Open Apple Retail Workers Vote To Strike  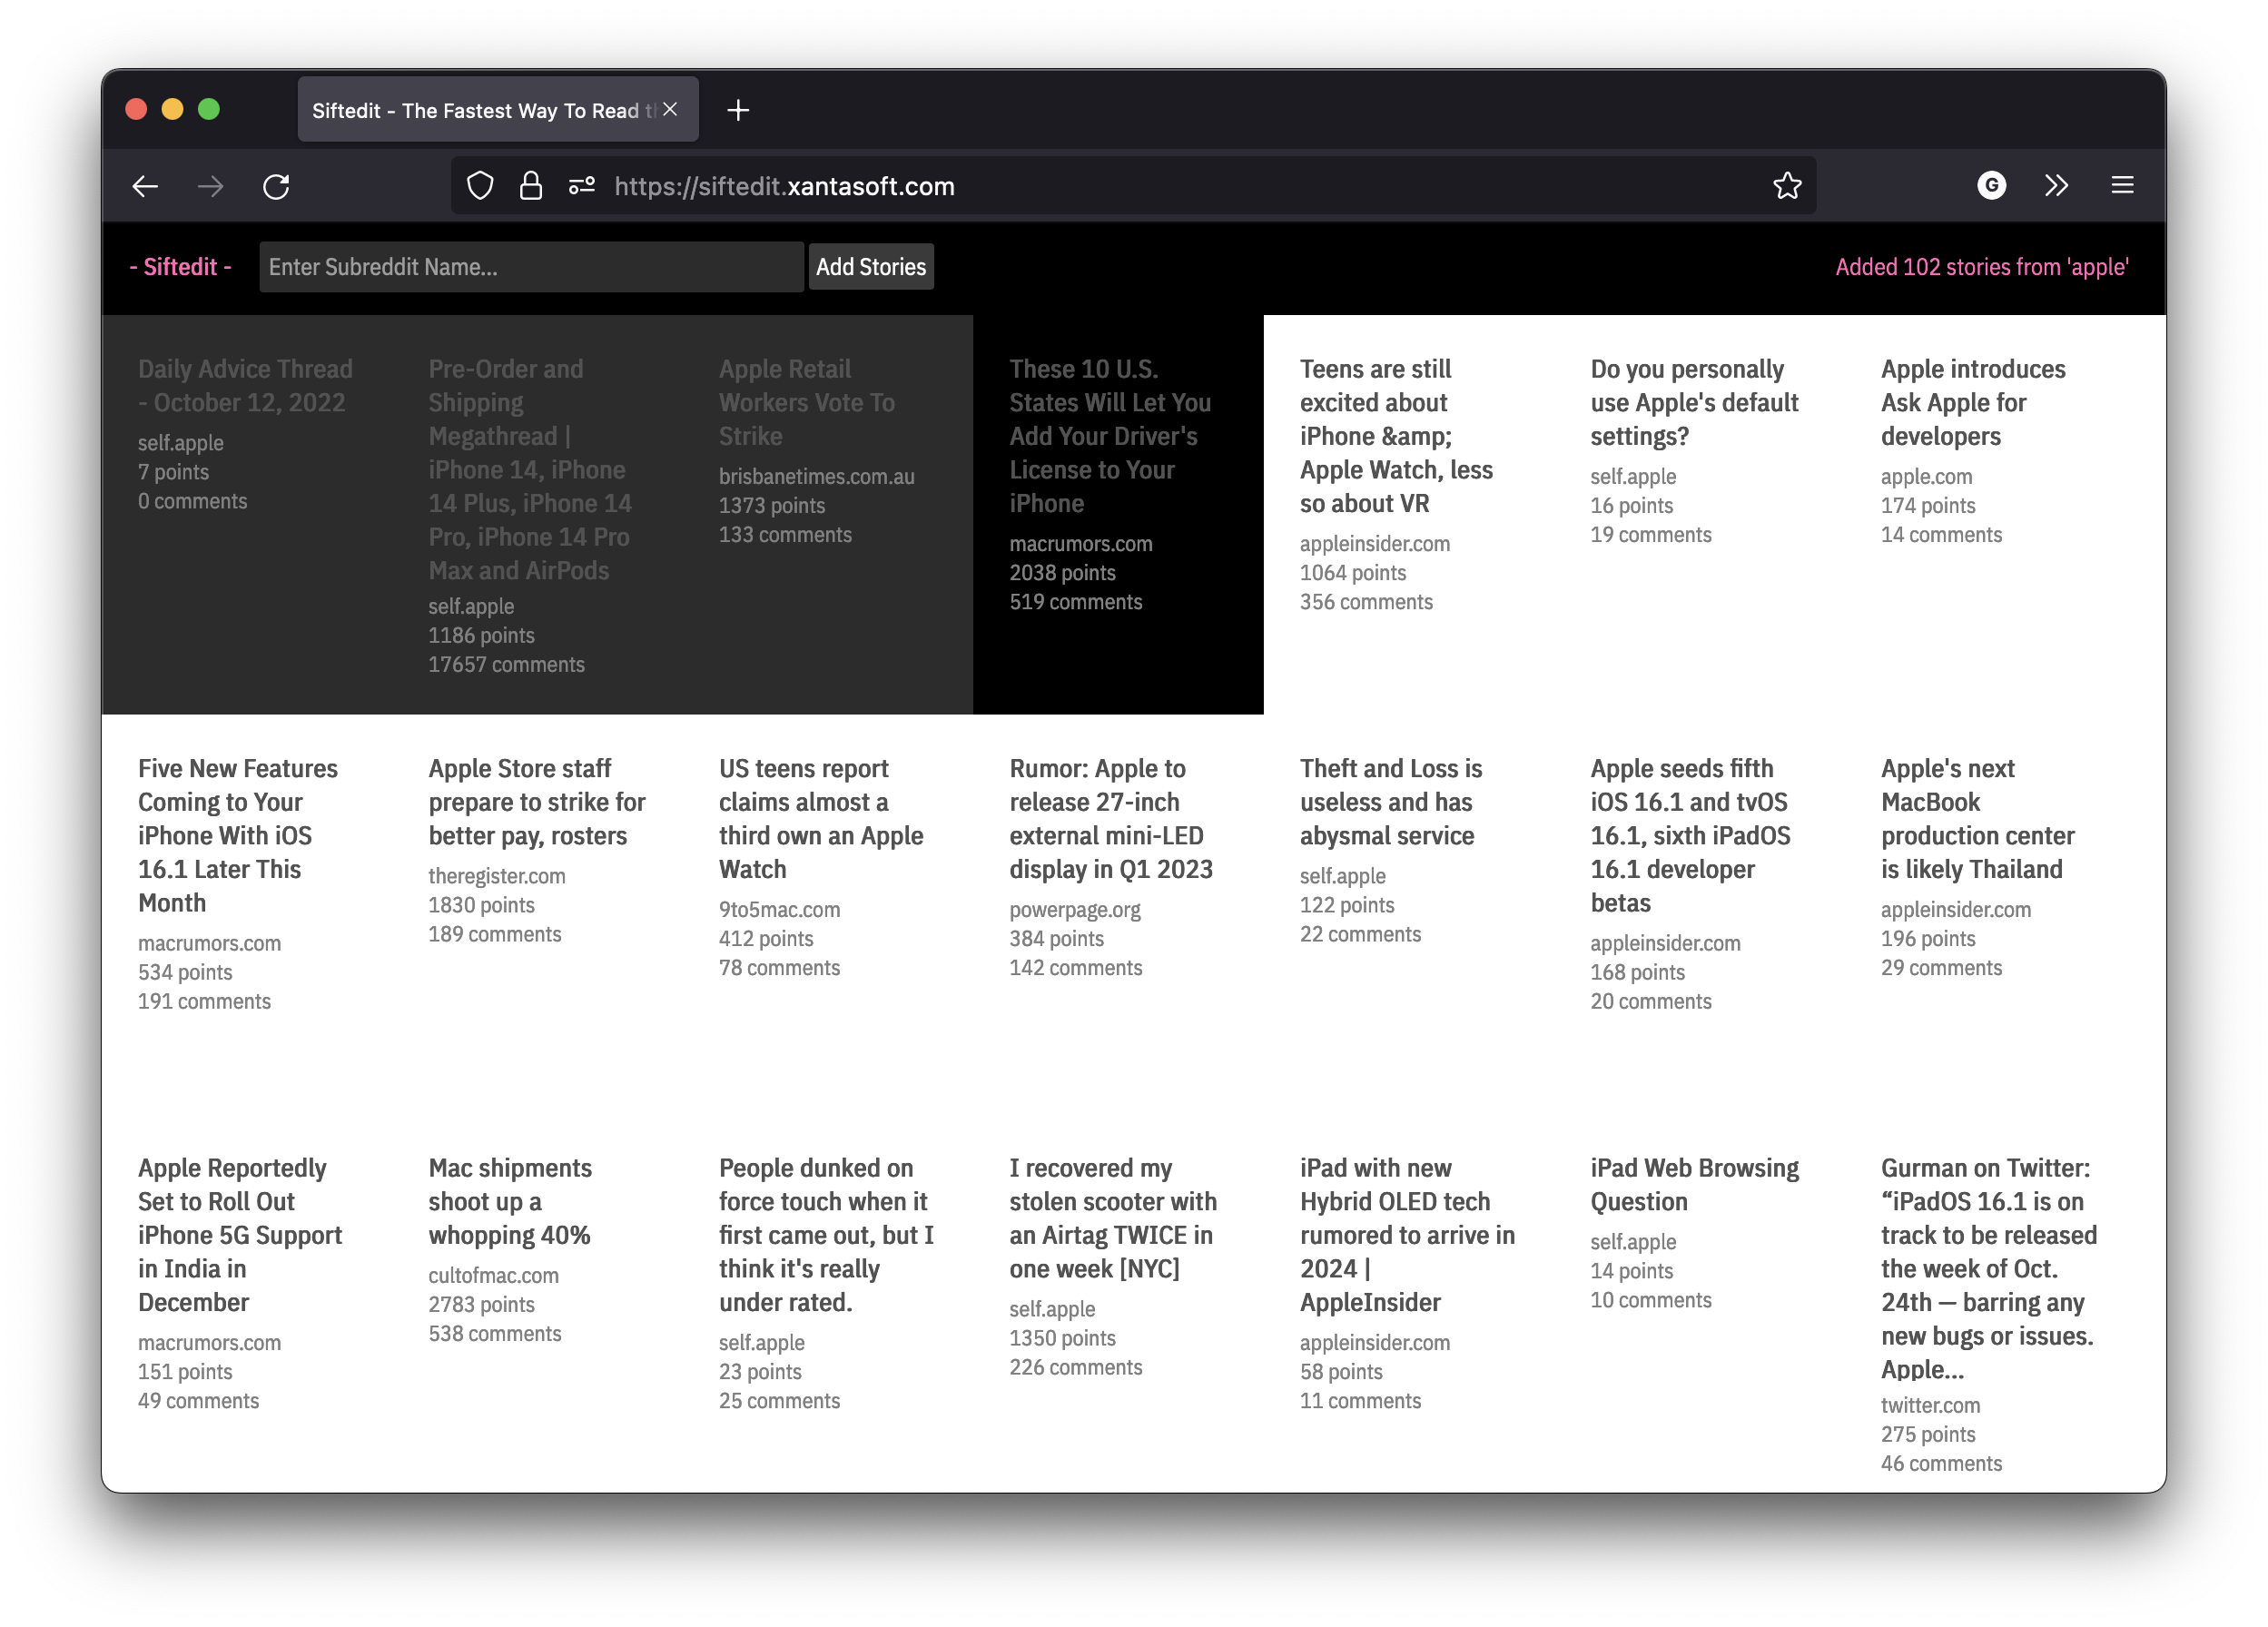[807, 402]
